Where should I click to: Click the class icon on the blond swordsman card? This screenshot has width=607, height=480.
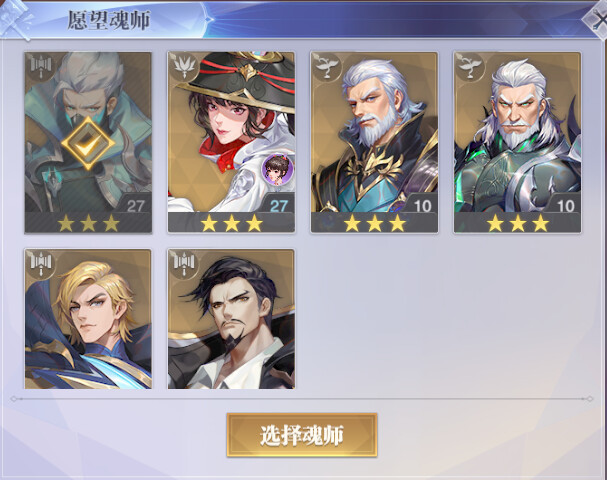click(x=41, y=264)
